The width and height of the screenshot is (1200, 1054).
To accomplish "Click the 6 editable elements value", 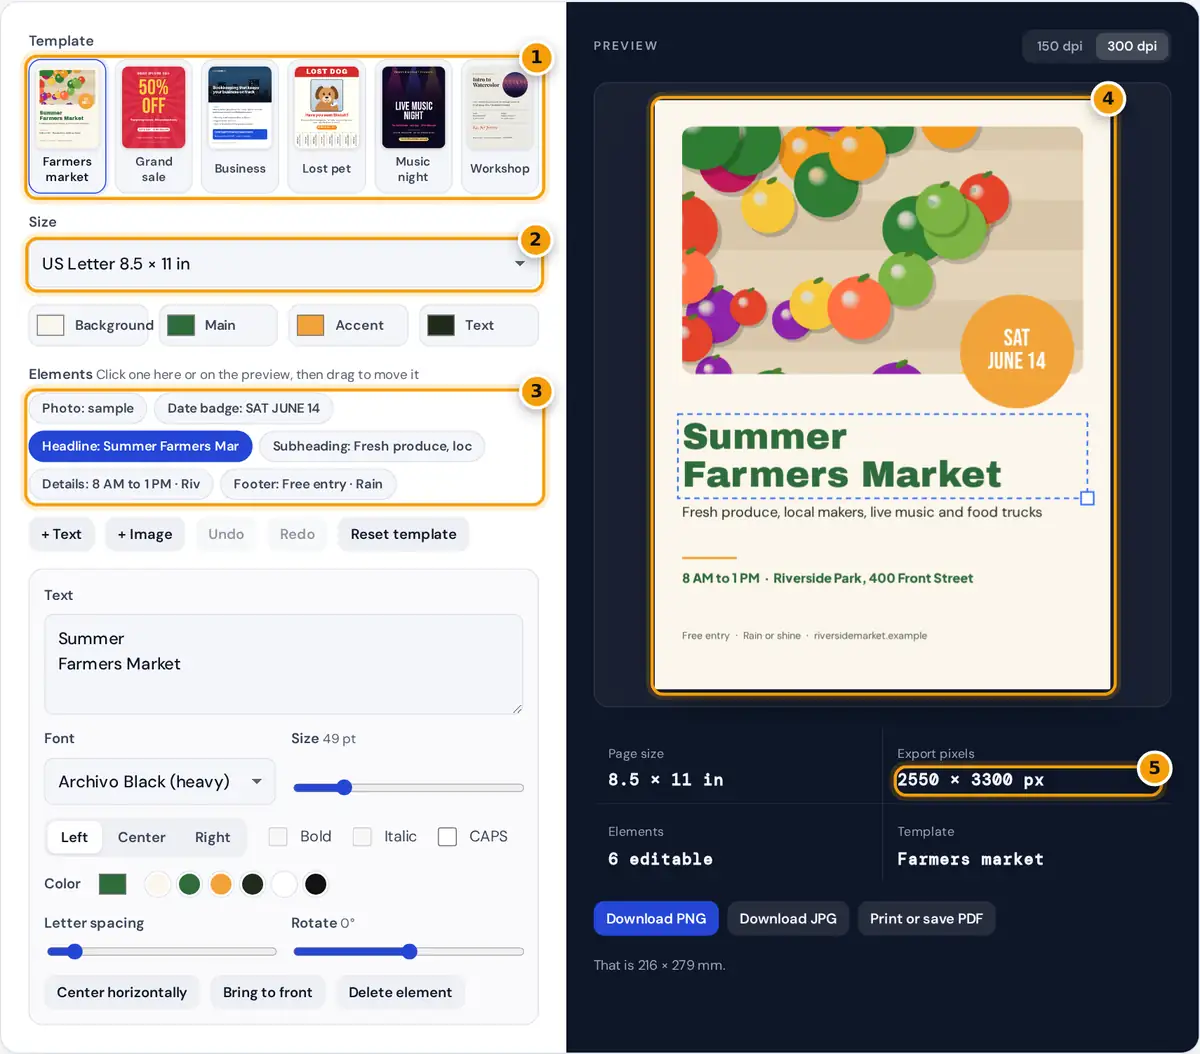I will (660, 859).
